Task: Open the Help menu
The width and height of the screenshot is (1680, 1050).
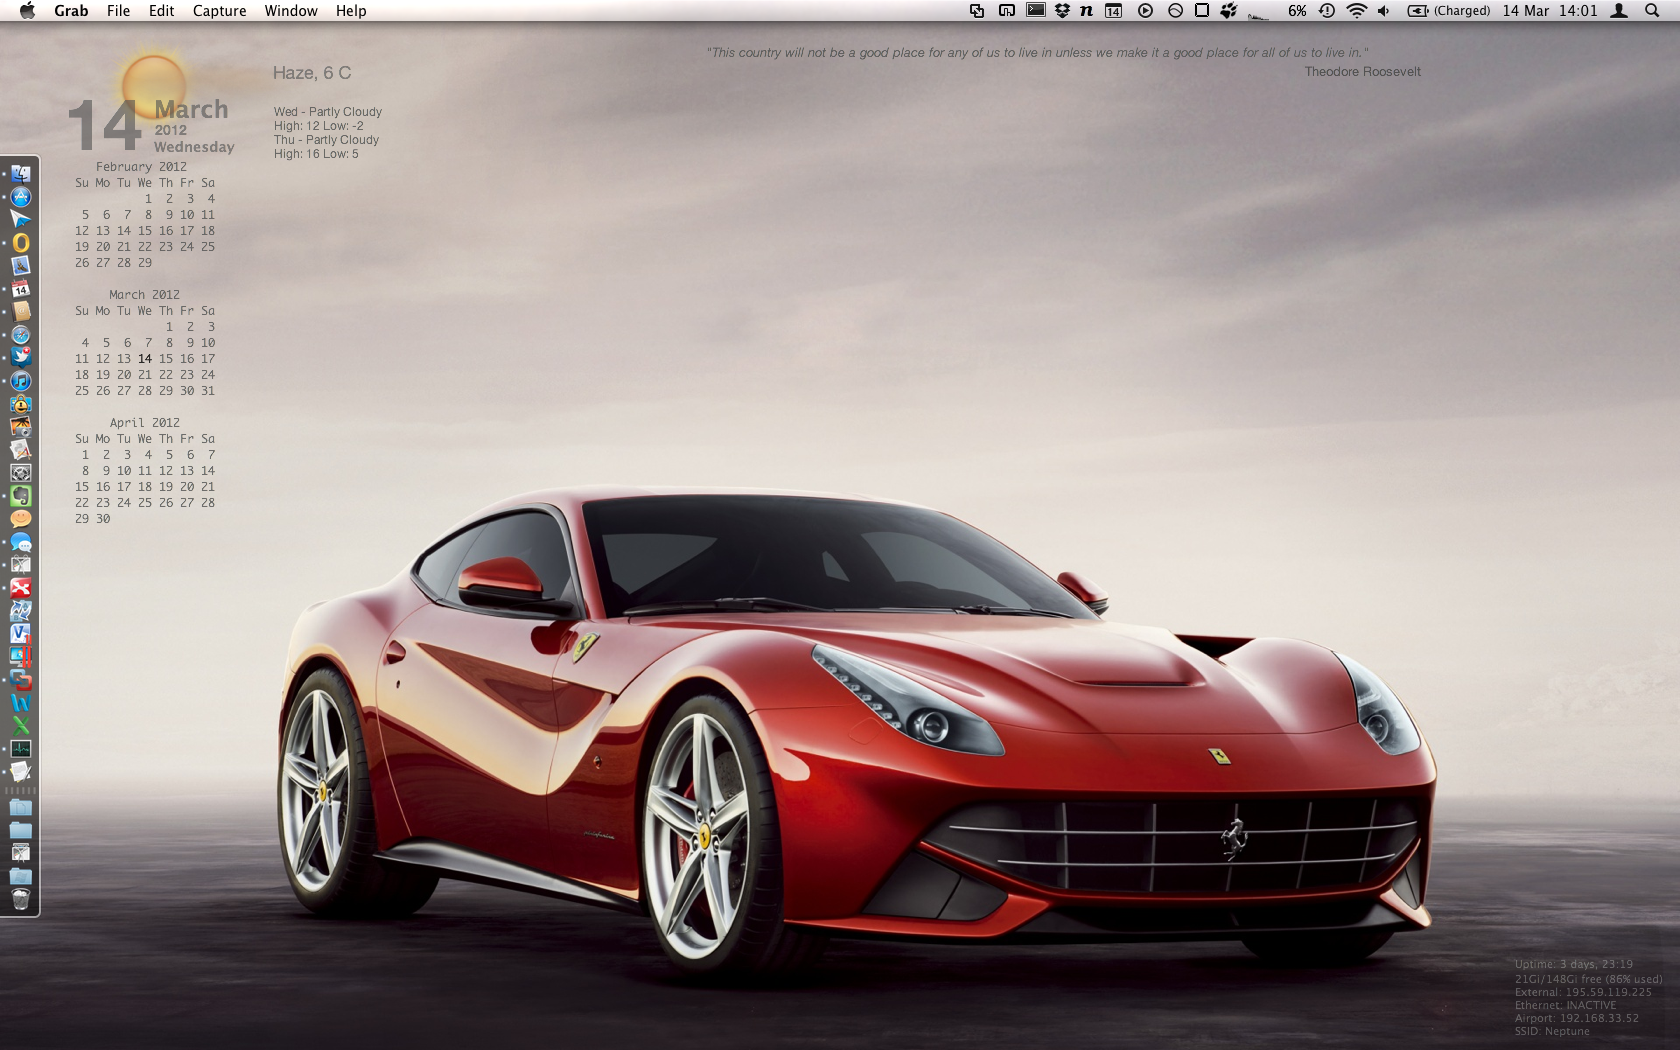Action: click(351, 11)
